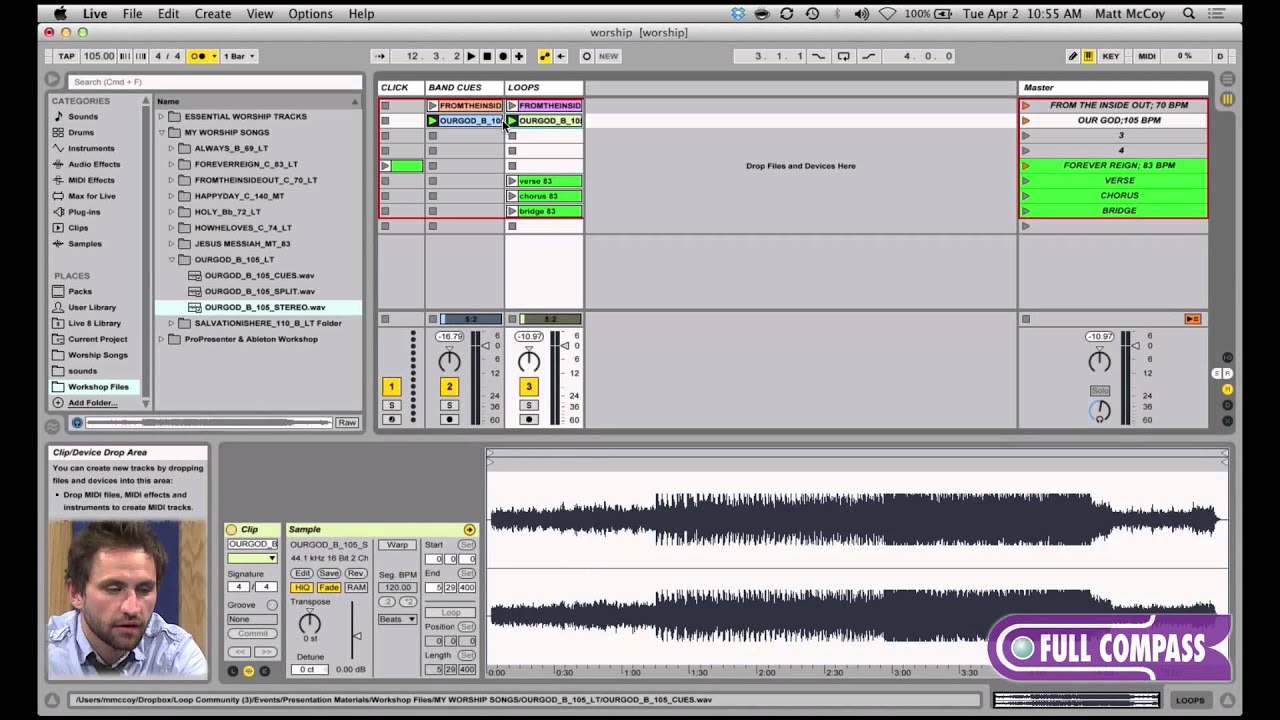The image size is (1280, 720).
Task: Click the transport Record button
Action: tap(503, 56)
